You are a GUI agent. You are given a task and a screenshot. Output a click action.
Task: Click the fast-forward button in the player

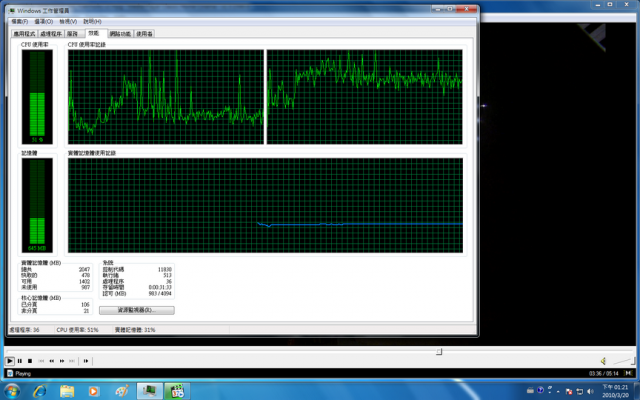(62, 361)
